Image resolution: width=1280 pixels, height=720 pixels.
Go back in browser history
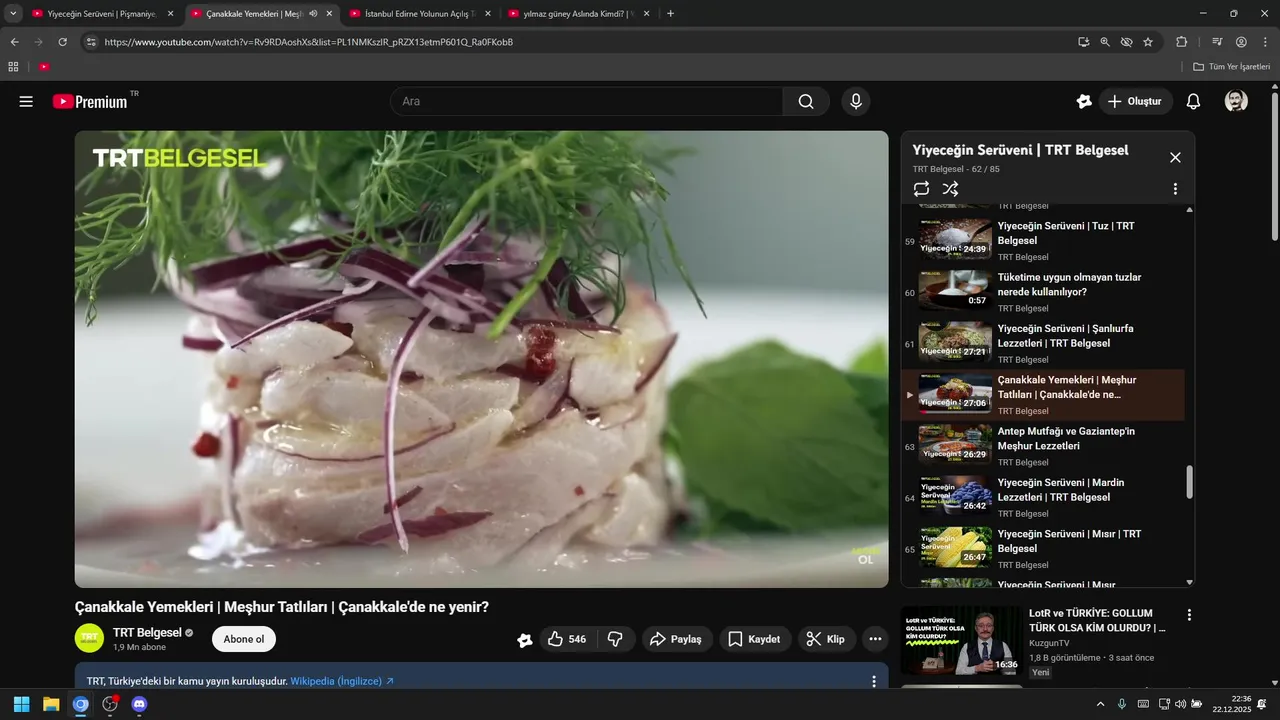pos(15,42)
